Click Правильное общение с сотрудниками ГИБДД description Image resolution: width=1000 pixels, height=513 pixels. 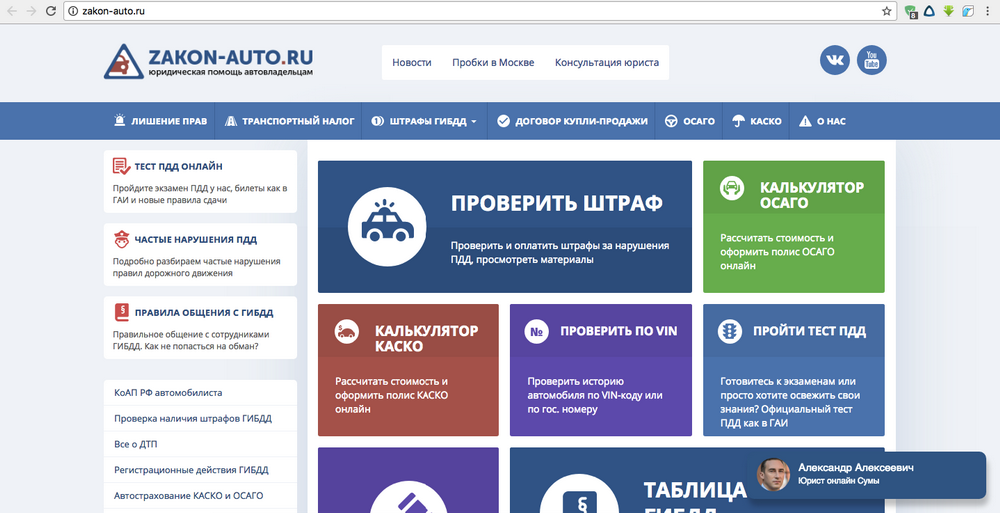pos(191,340)
